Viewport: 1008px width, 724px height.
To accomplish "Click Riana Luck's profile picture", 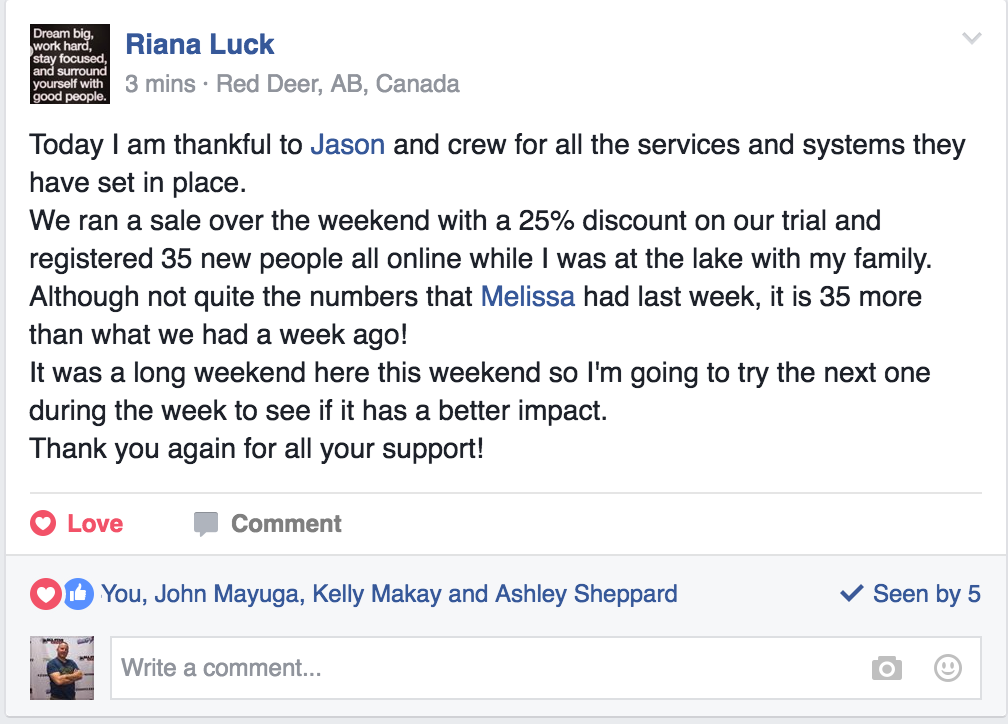I will click(69, 64).
